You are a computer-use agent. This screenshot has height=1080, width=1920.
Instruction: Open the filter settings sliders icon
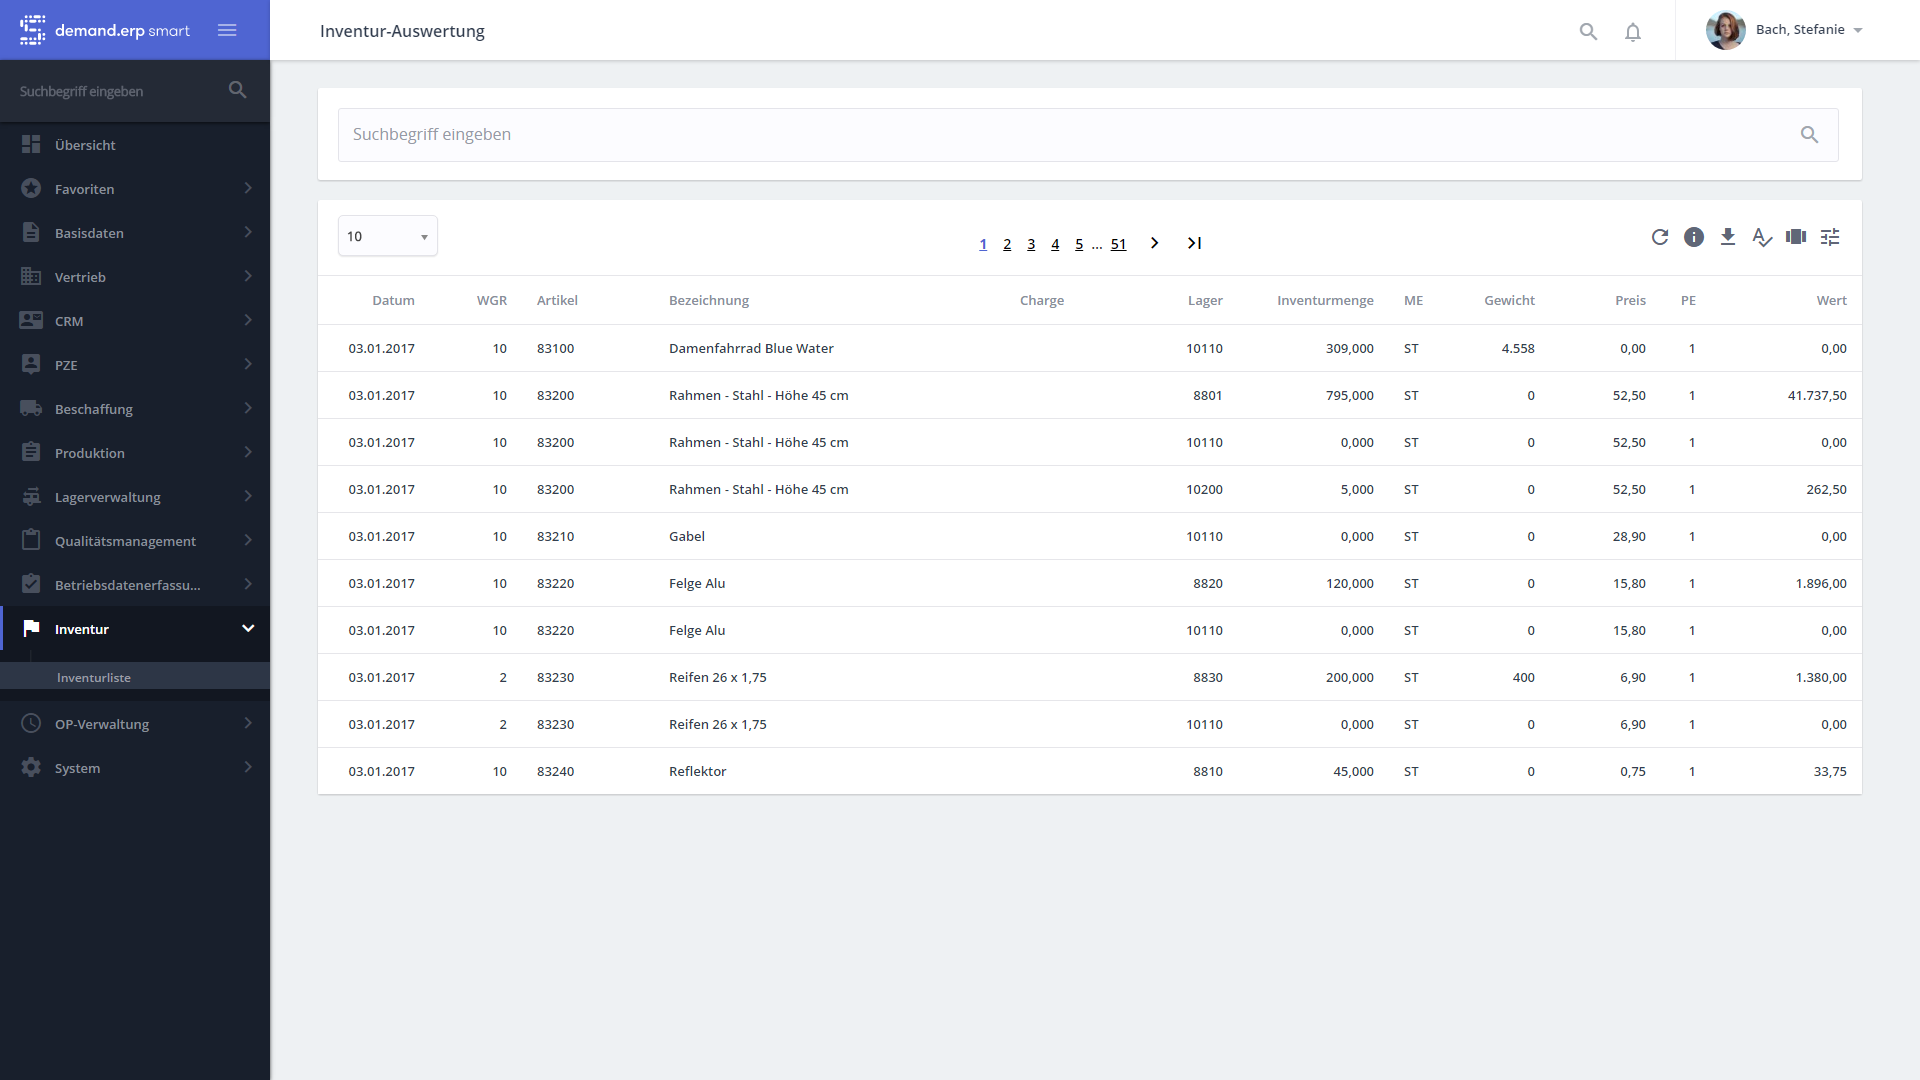coord(1830,237)
